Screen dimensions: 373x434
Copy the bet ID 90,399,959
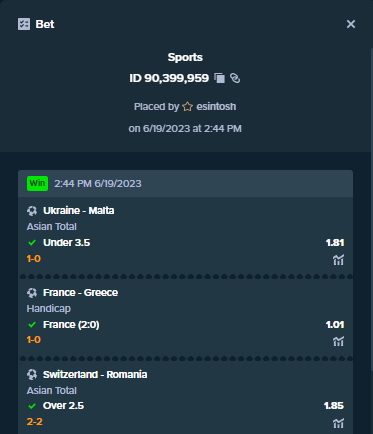[x=220, y=78]
